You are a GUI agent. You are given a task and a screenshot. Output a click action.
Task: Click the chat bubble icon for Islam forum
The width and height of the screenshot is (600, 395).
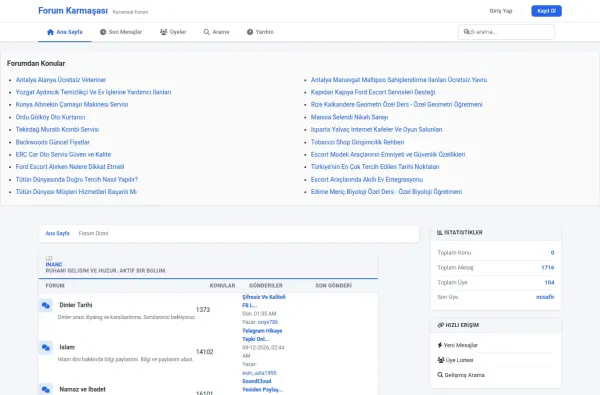point(46,348)
